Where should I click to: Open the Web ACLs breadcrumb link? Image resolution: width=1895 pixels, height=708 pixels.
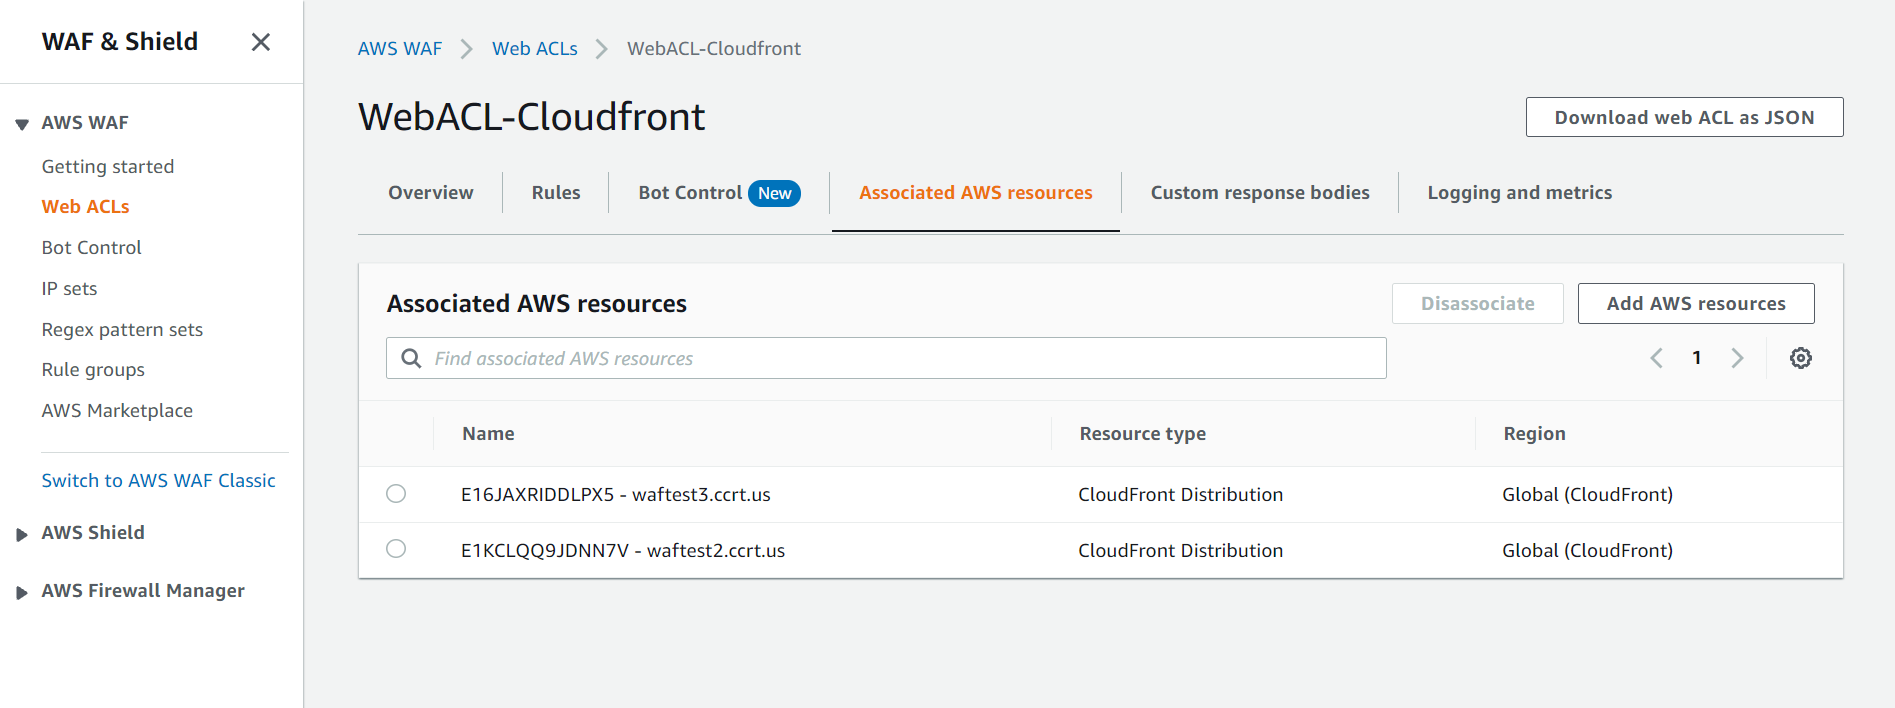535,48
